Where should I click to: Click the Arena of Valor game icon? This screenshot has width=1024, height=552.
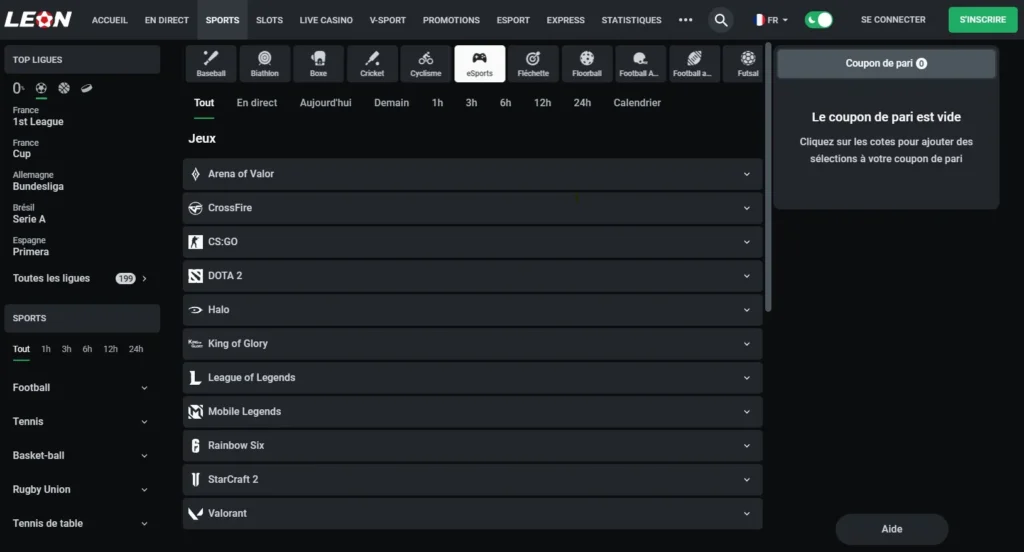(x=195, y=174)
